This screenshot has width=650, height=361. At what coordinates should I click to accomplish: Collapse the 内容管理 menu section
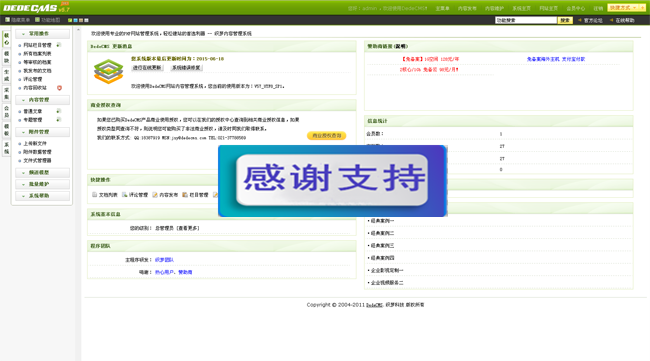tap(42, 100)
